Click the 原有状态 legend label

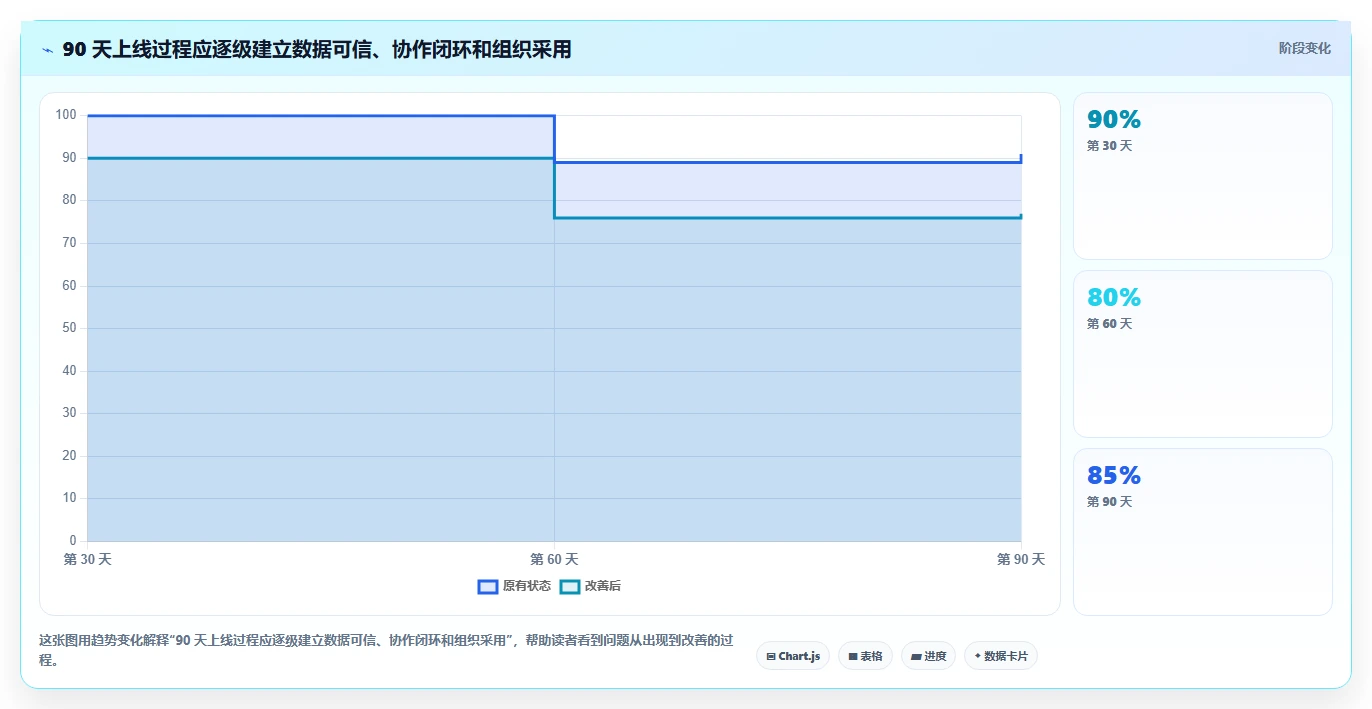coord(527,587)
